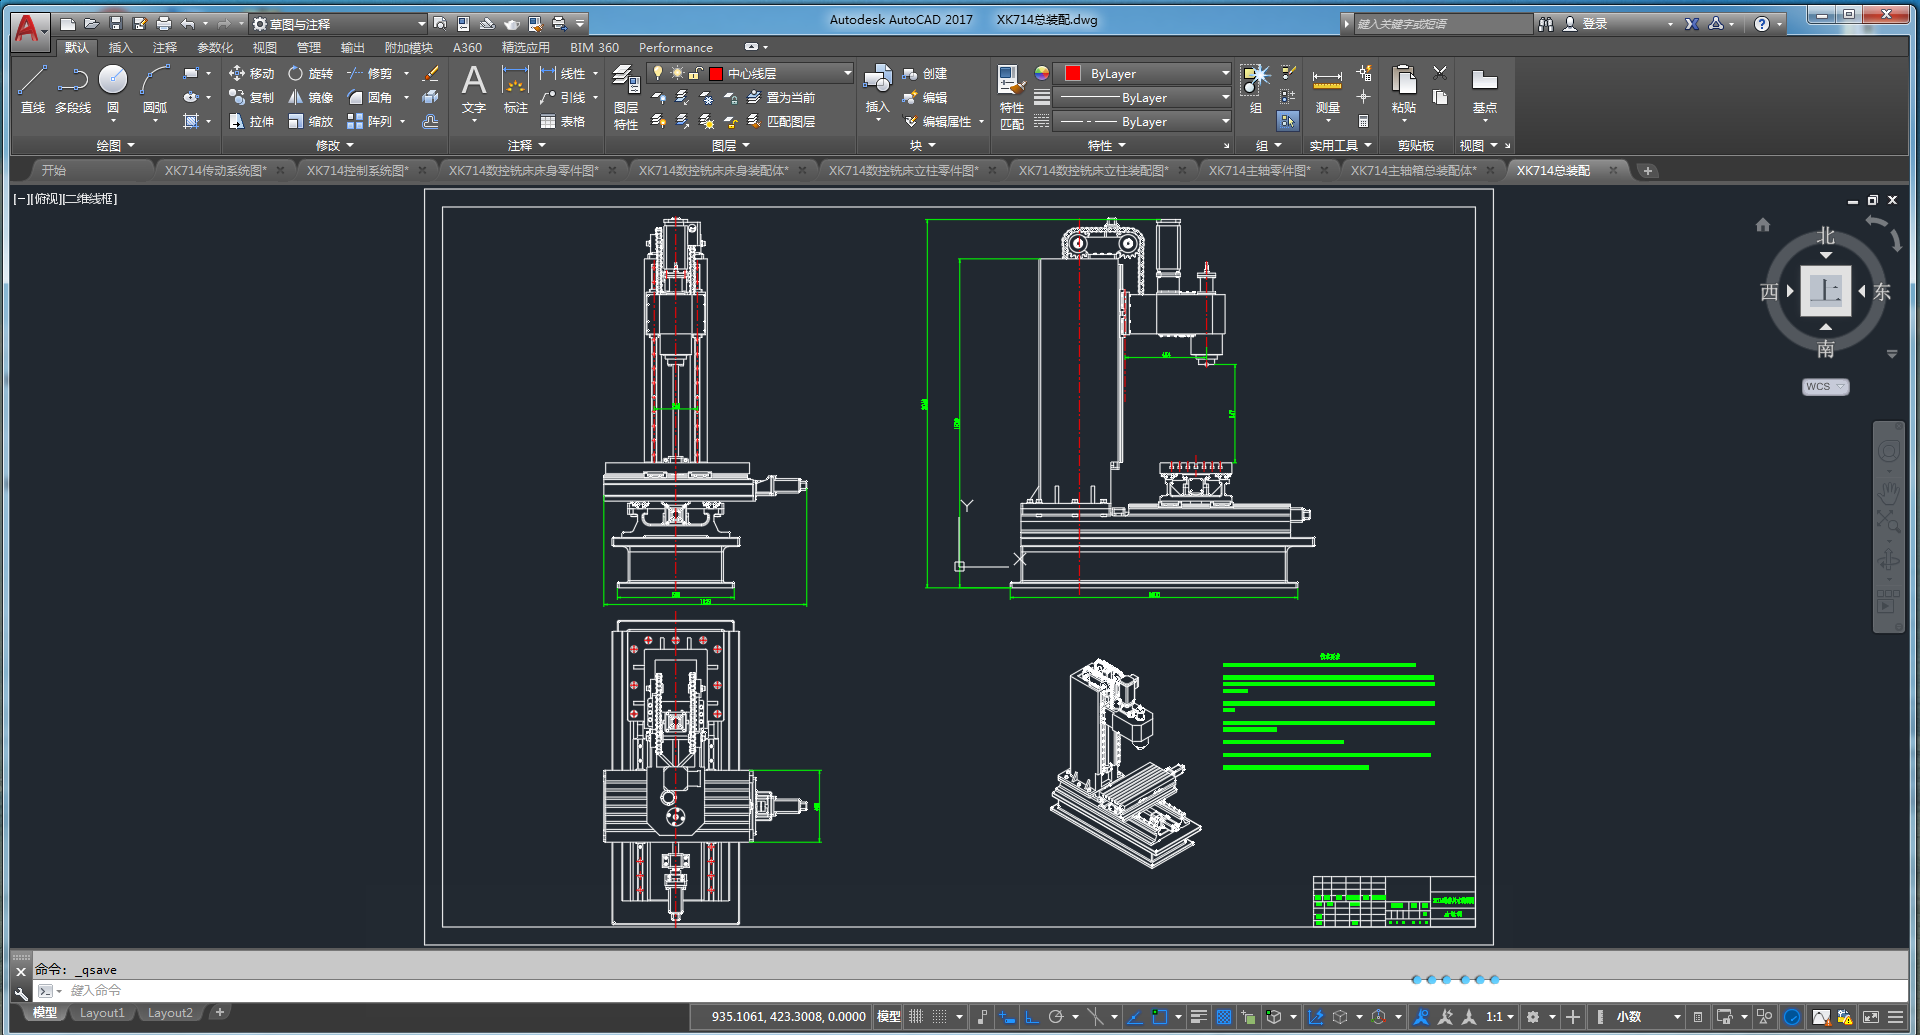This screenshot has width=1920, height=1035.
Task: Launch the Mirror (镜像) tool
Action: (310, 97)
